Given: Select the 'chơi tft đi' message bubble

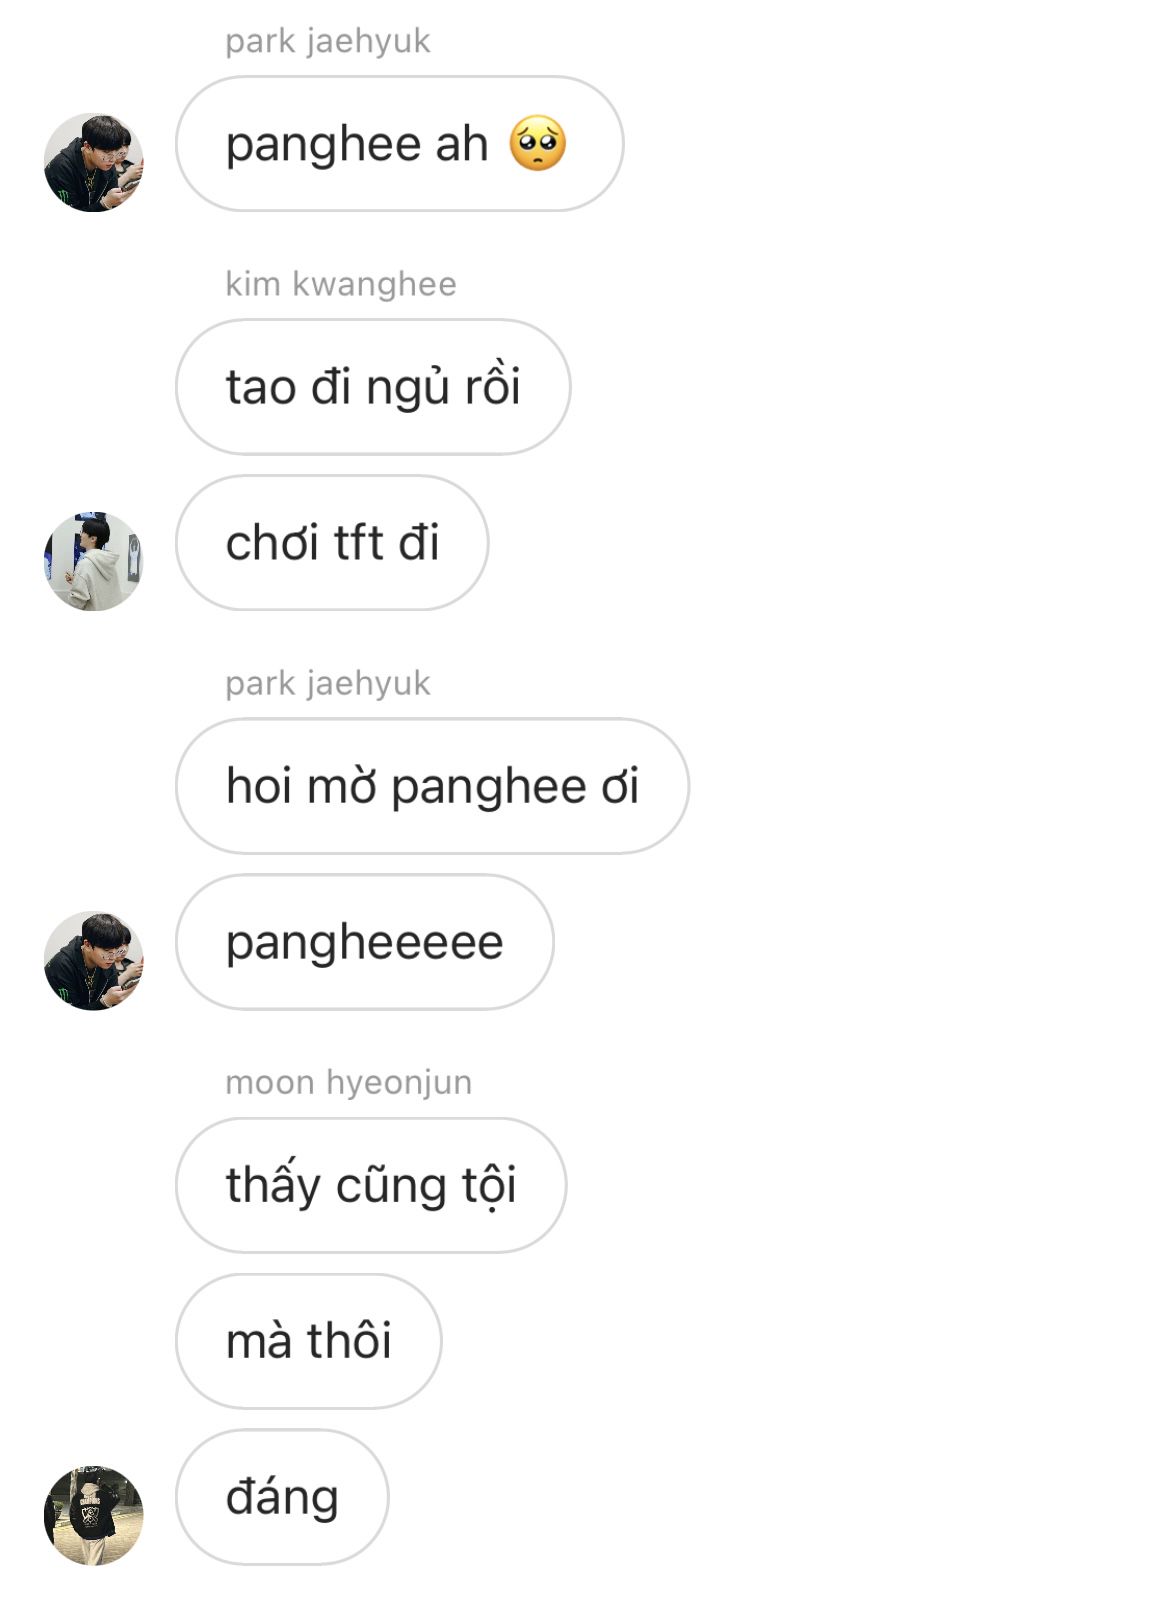Looking at the screenshot, I should [332, 543].
